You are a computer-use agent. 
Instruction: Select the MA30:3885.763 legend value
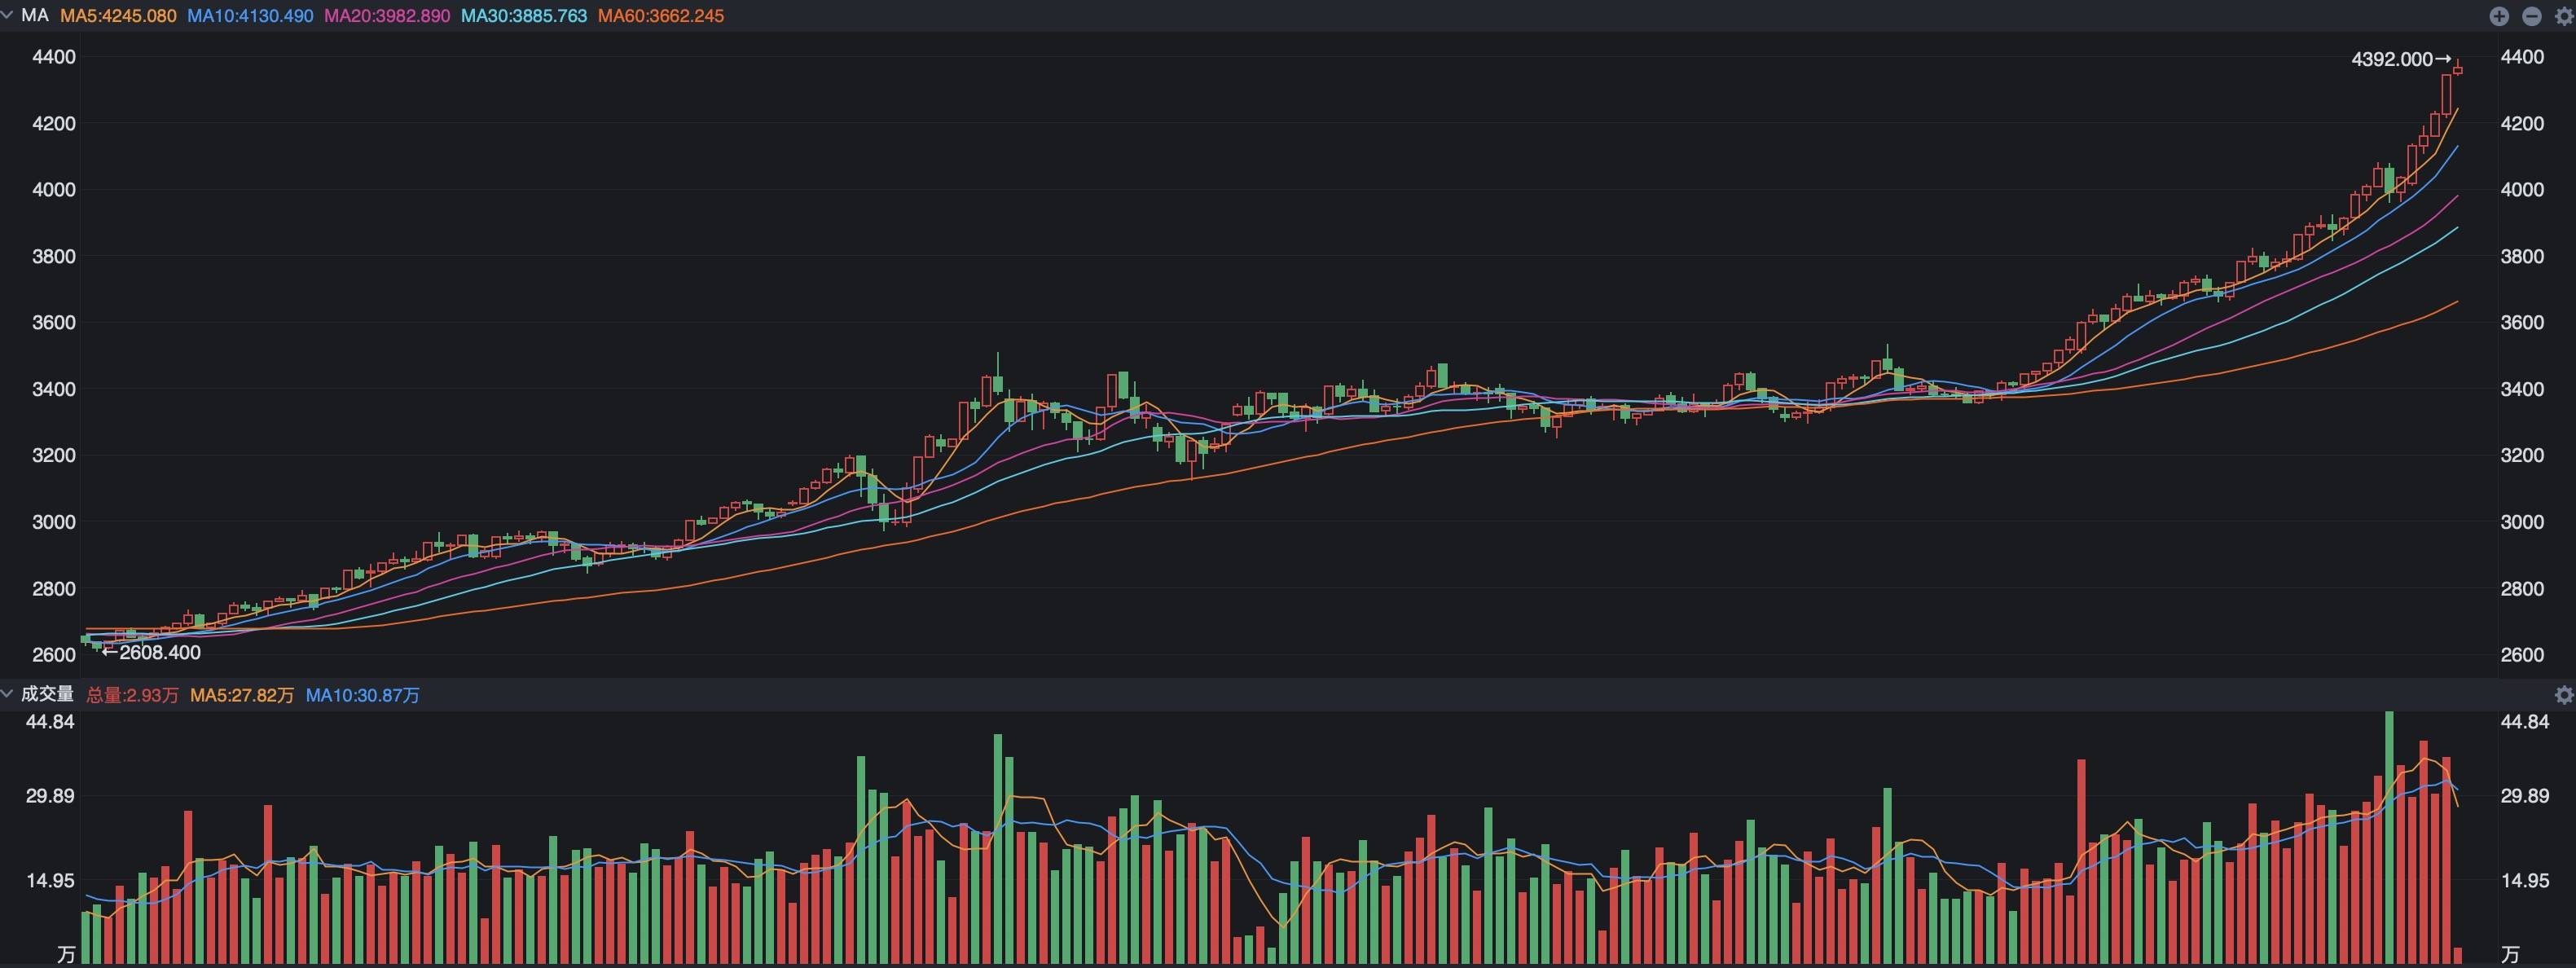[x=523, y=16]
